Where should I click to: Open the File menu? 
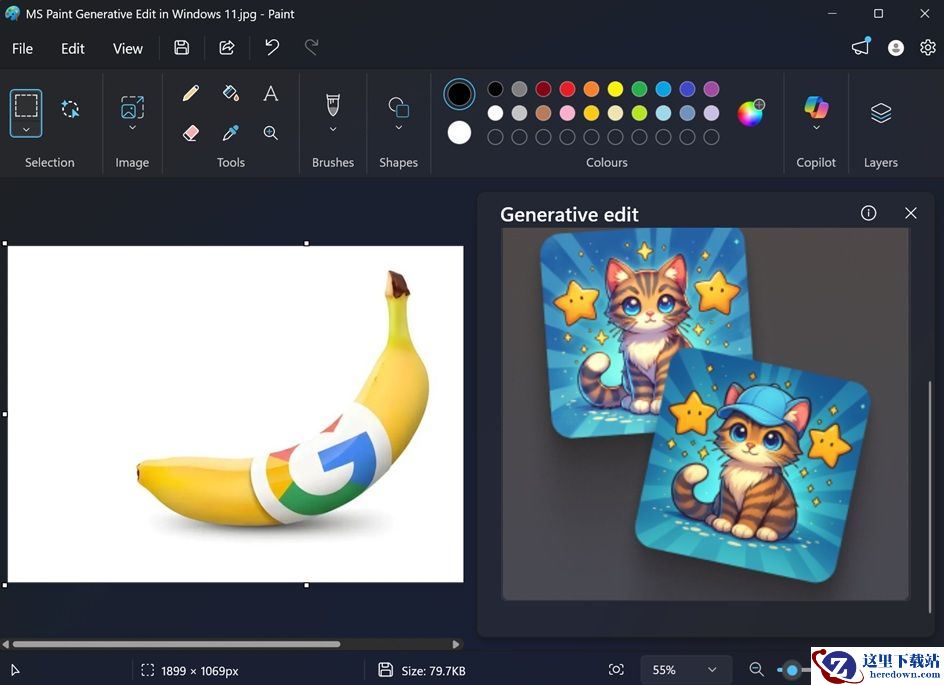22,48
